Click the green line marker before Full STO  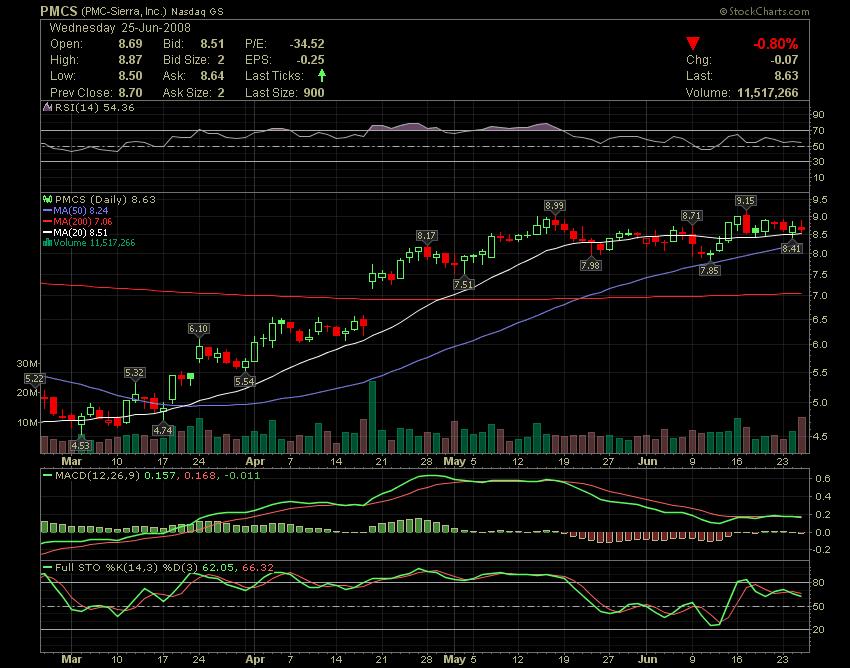point(47,568)
